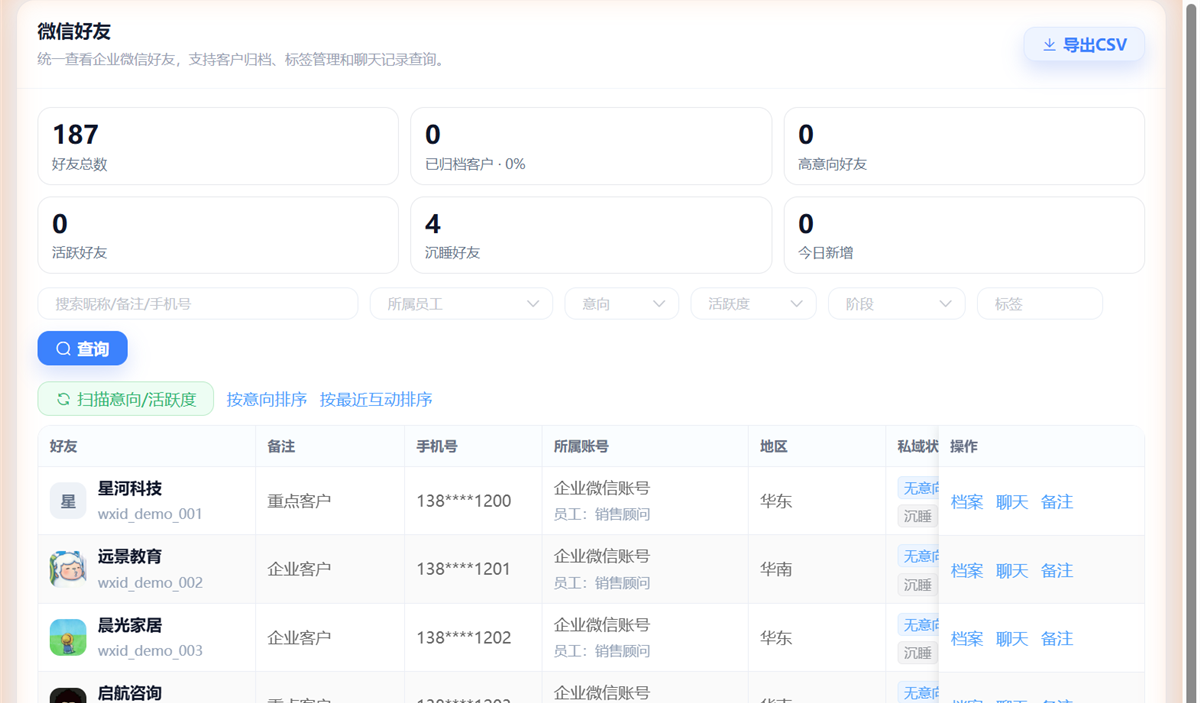Click the 备注 action link for 星河科技
The image size is (1200, 703).
(x=1057, y=502)
